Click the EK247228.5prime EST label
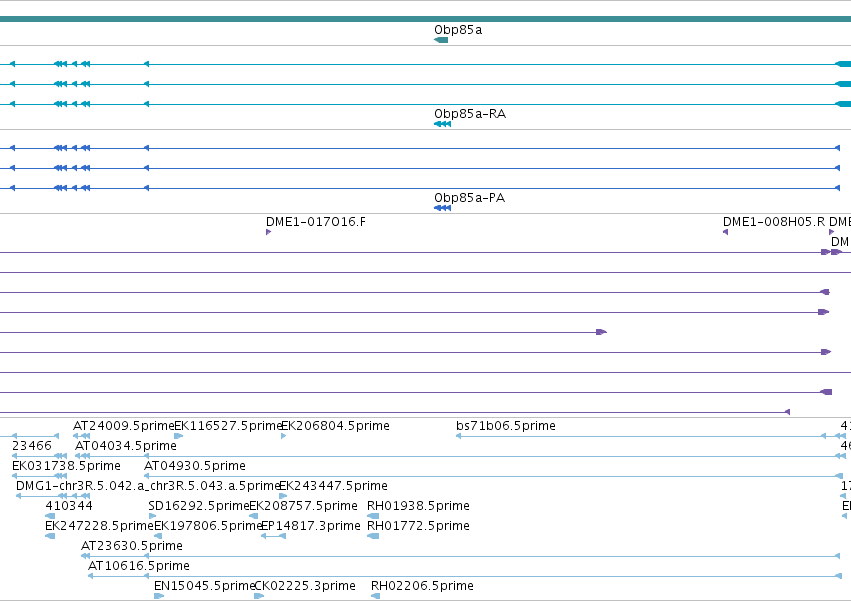851x601 pixels. click(99, 526)
